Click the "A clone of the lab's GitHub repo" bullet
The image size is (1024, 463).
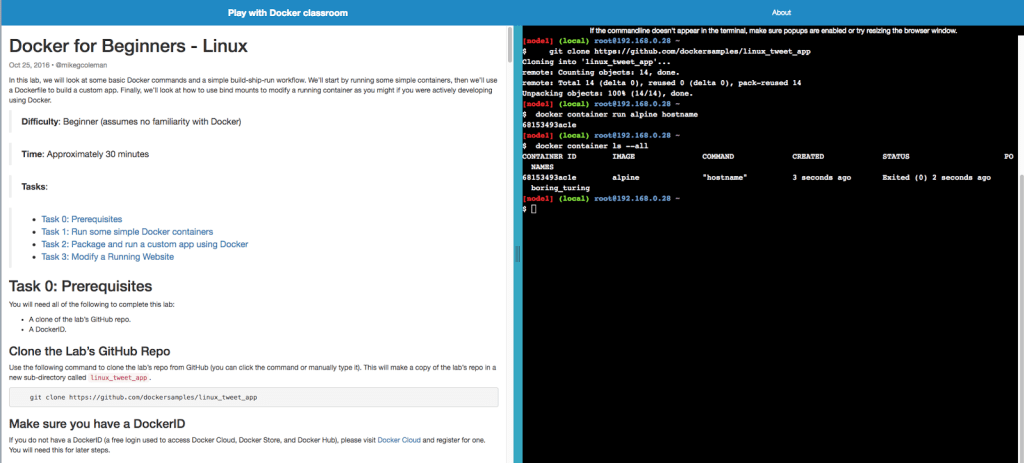80,319
